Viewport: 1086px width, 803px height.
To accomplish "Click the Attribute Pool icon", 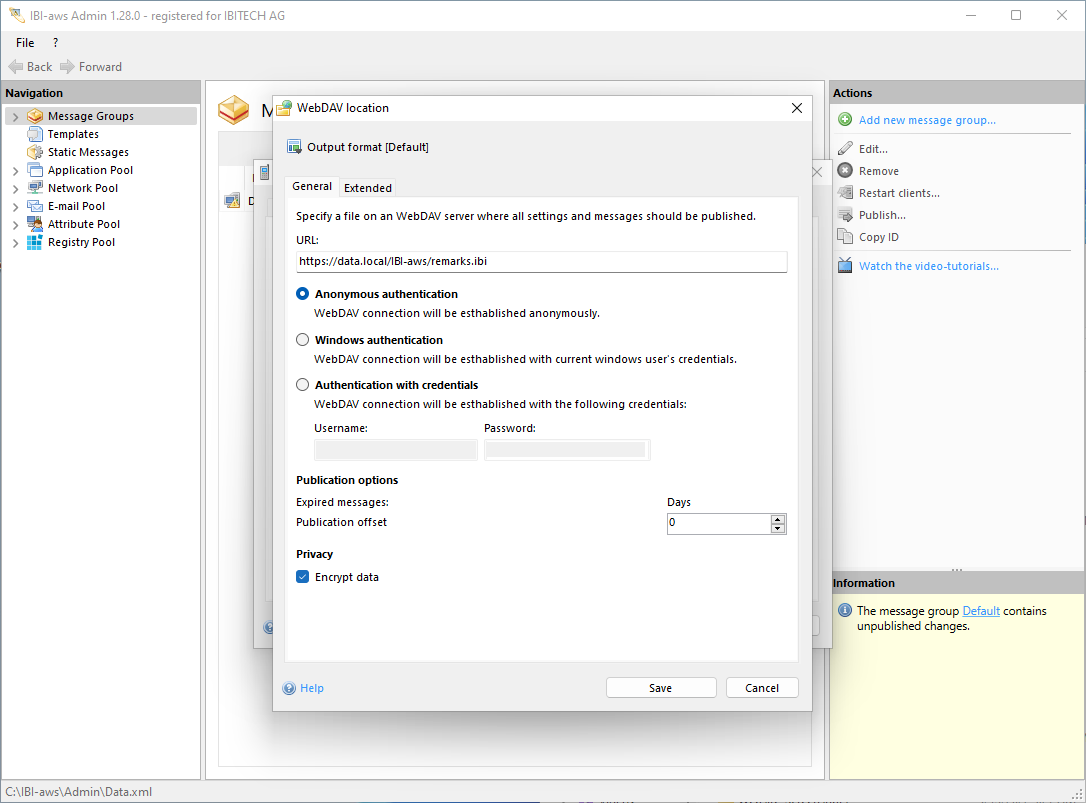I will pos(35,224).
